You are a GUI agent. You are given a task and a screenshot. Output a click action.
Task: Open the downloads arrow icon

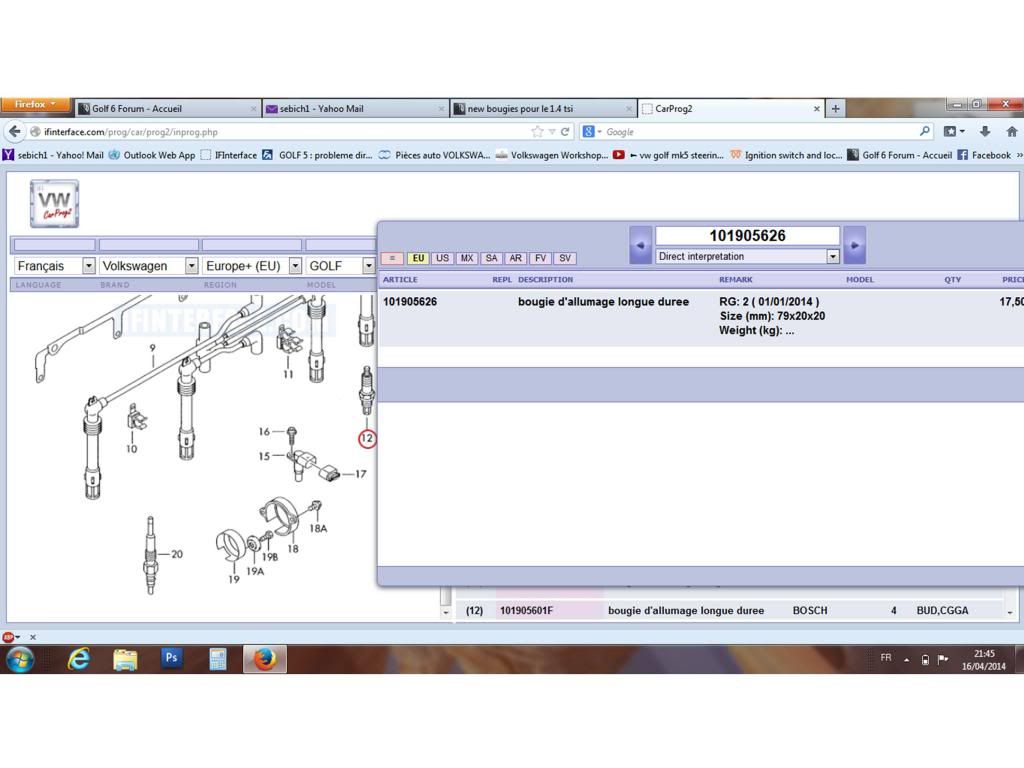click(x=985, y=132)
